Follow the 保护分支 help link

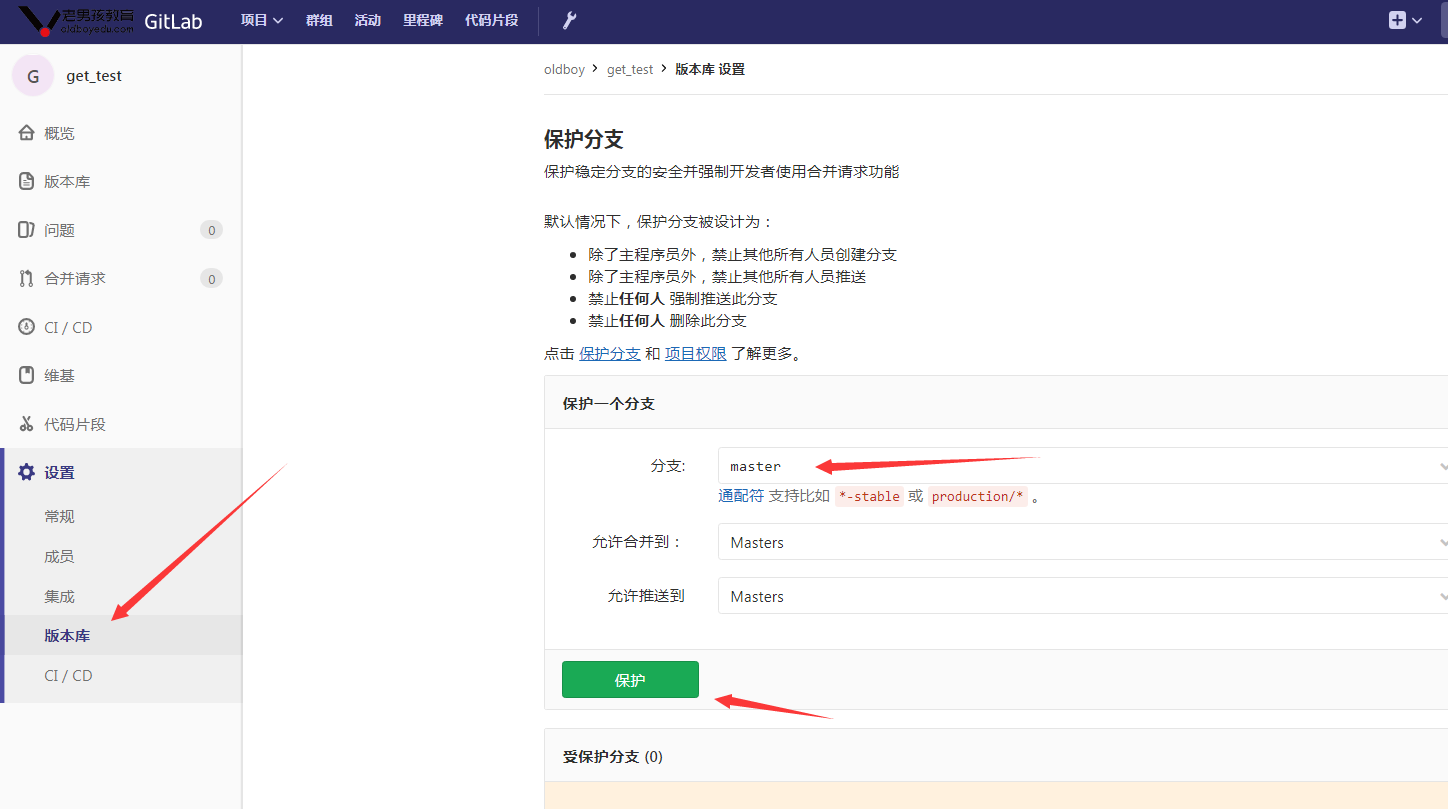coord(610,353)
